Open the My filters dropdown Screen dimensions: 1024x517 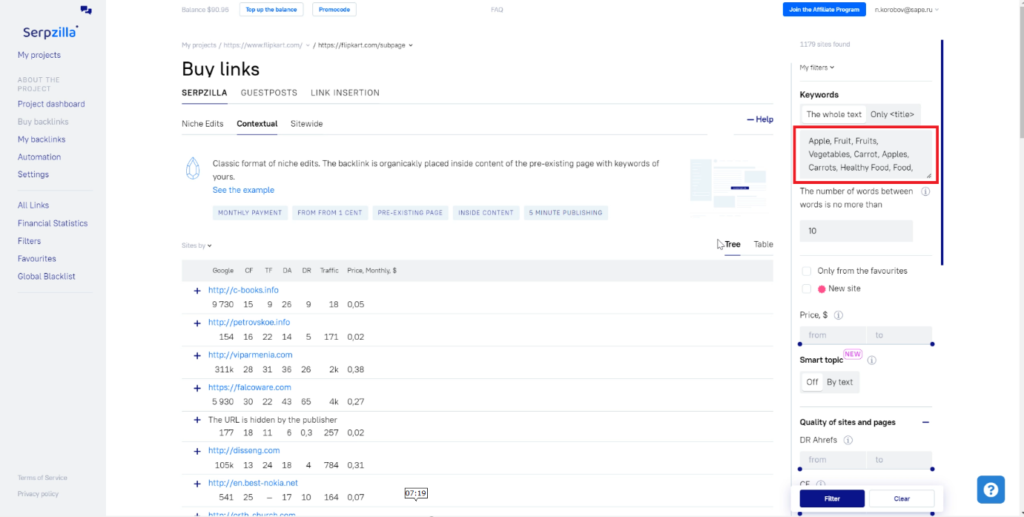point(817,67)
